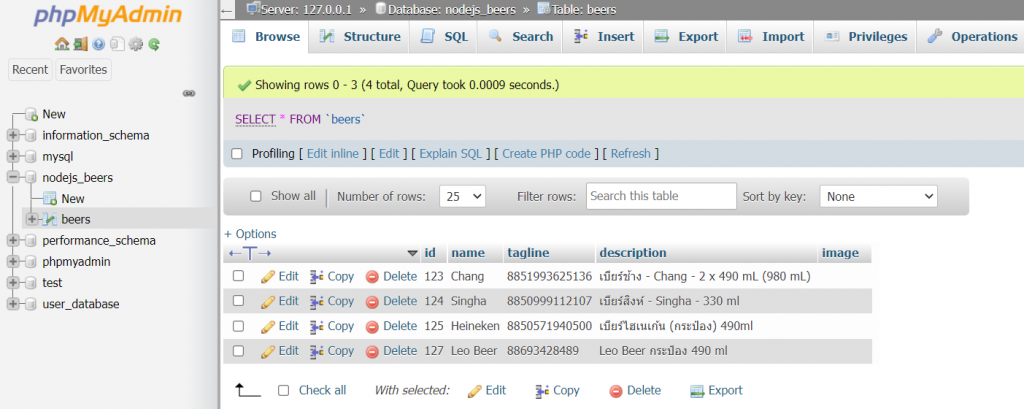Screen dimensions: 1024x409
Task: Click the collapse panel arrow icon at top
Action: [227, 10]
